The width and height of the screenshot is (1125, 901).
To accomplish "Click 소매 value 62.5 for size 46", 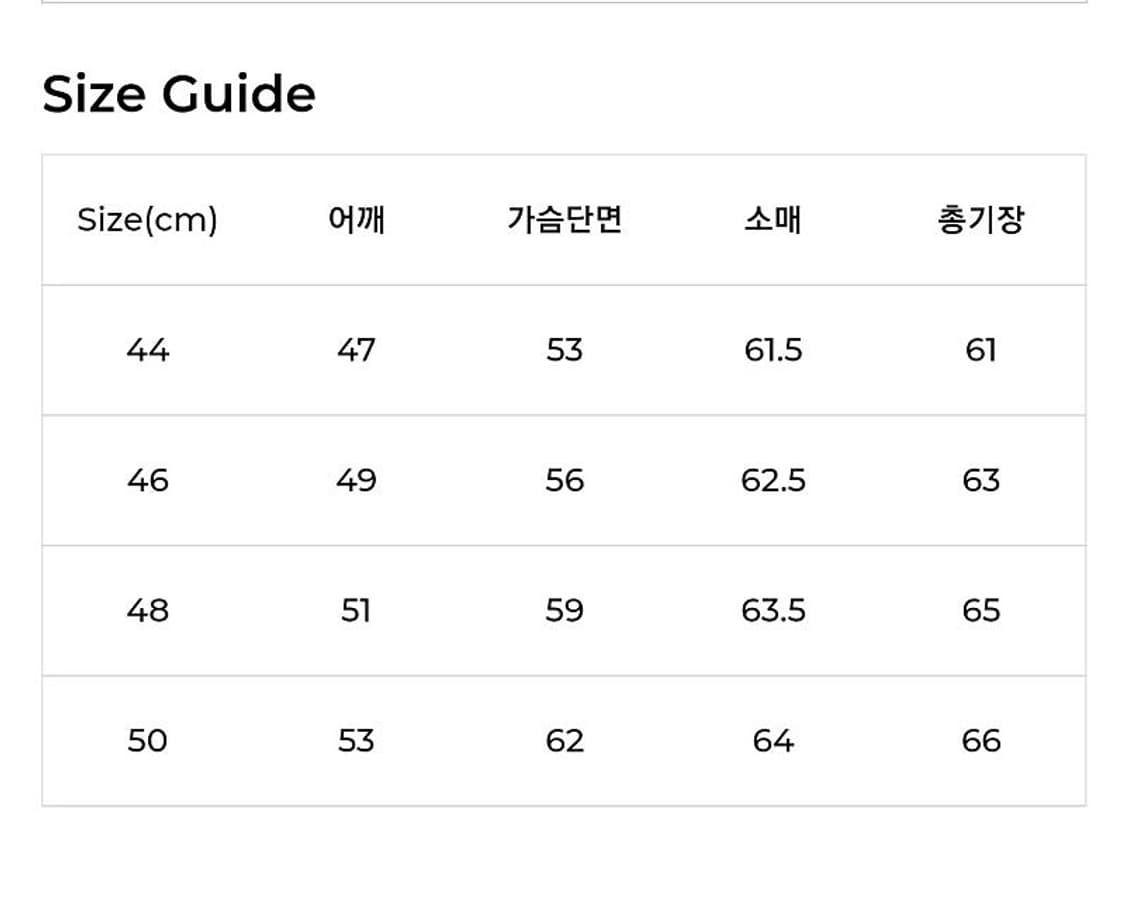I will point(773,481).
